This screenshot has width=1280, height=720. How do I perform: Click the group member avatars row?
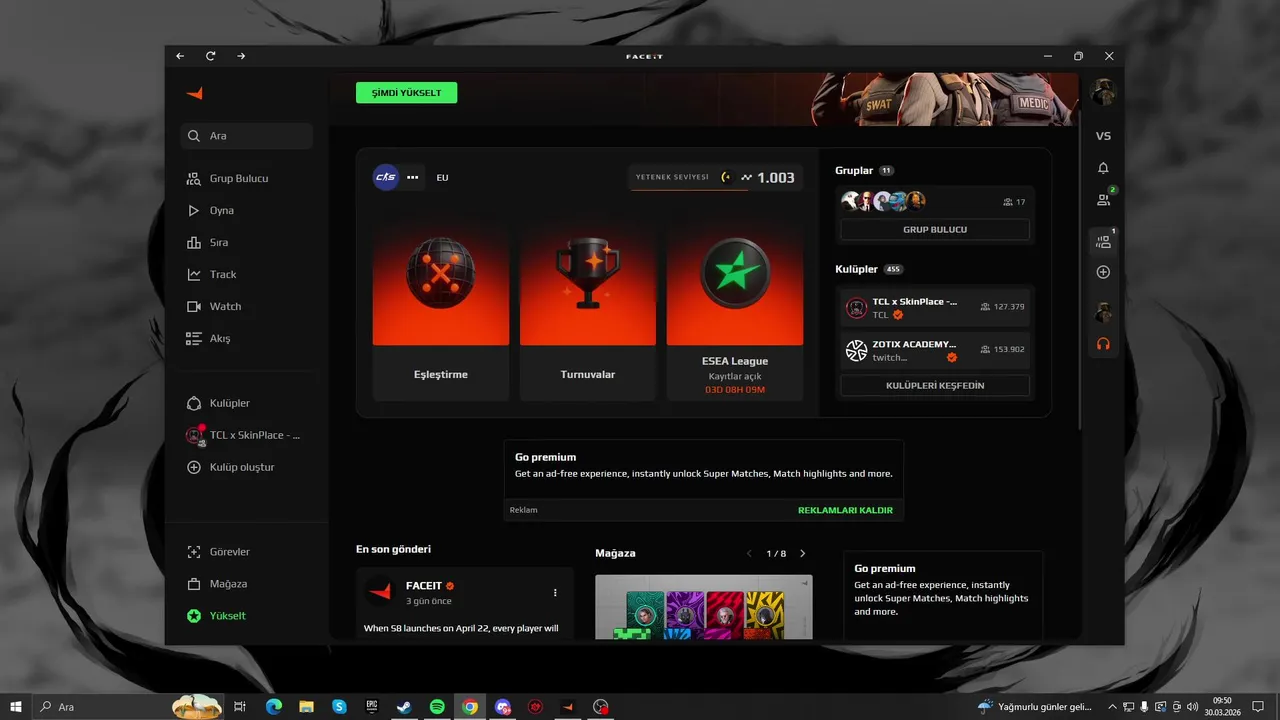click(883, 201)
